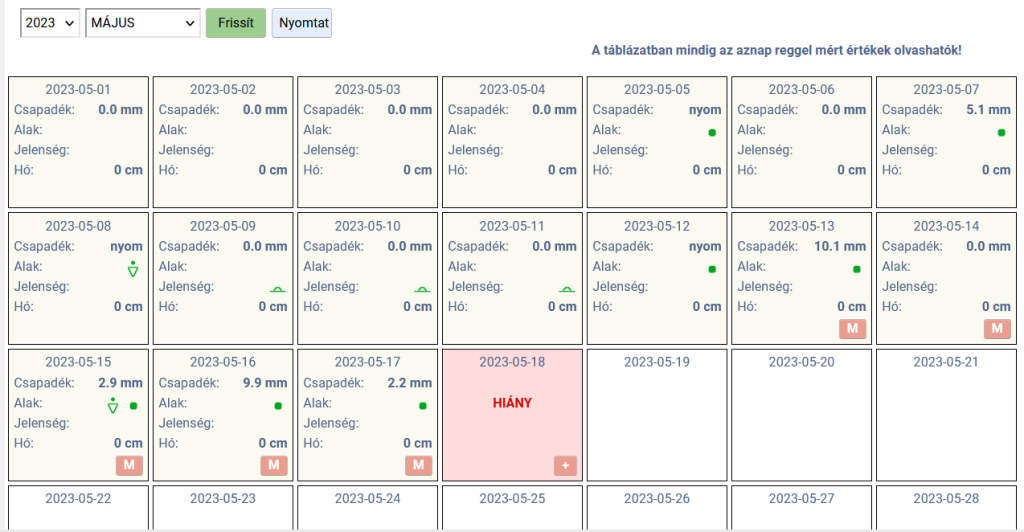Click the green rain dot on 2023-05-05
This screenshot has height=532, width=1024.
[x=712, y=132]
